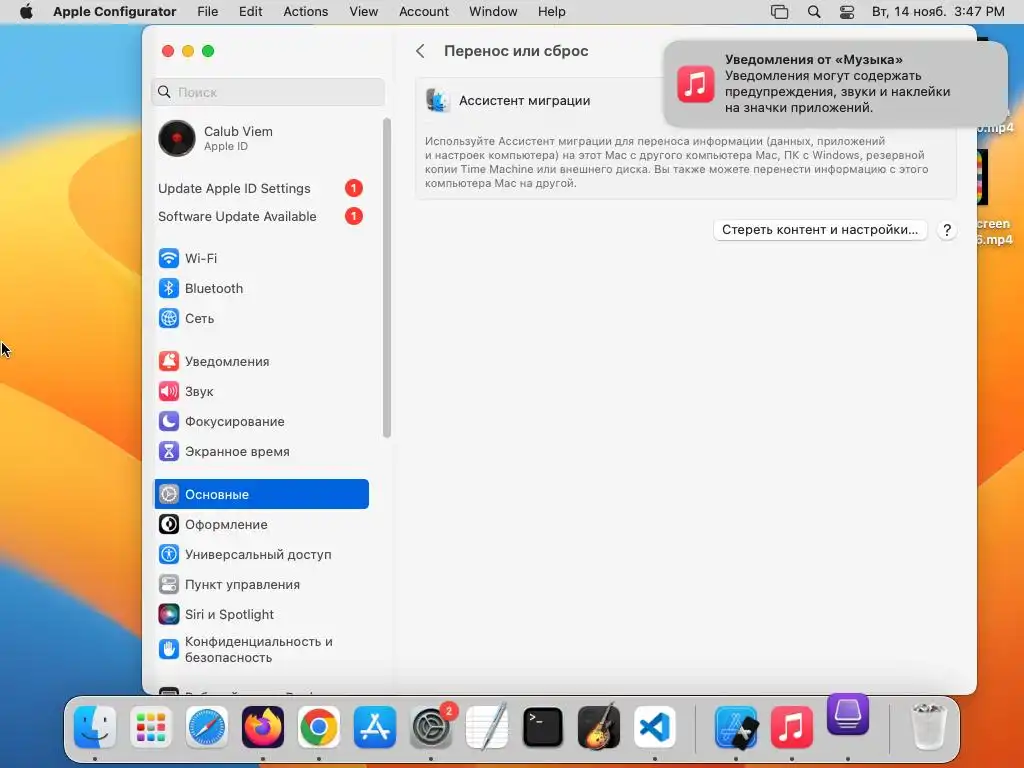The image size is (1024, 768).
Task: Open Software Update Available
Action: tap(261, 216)
